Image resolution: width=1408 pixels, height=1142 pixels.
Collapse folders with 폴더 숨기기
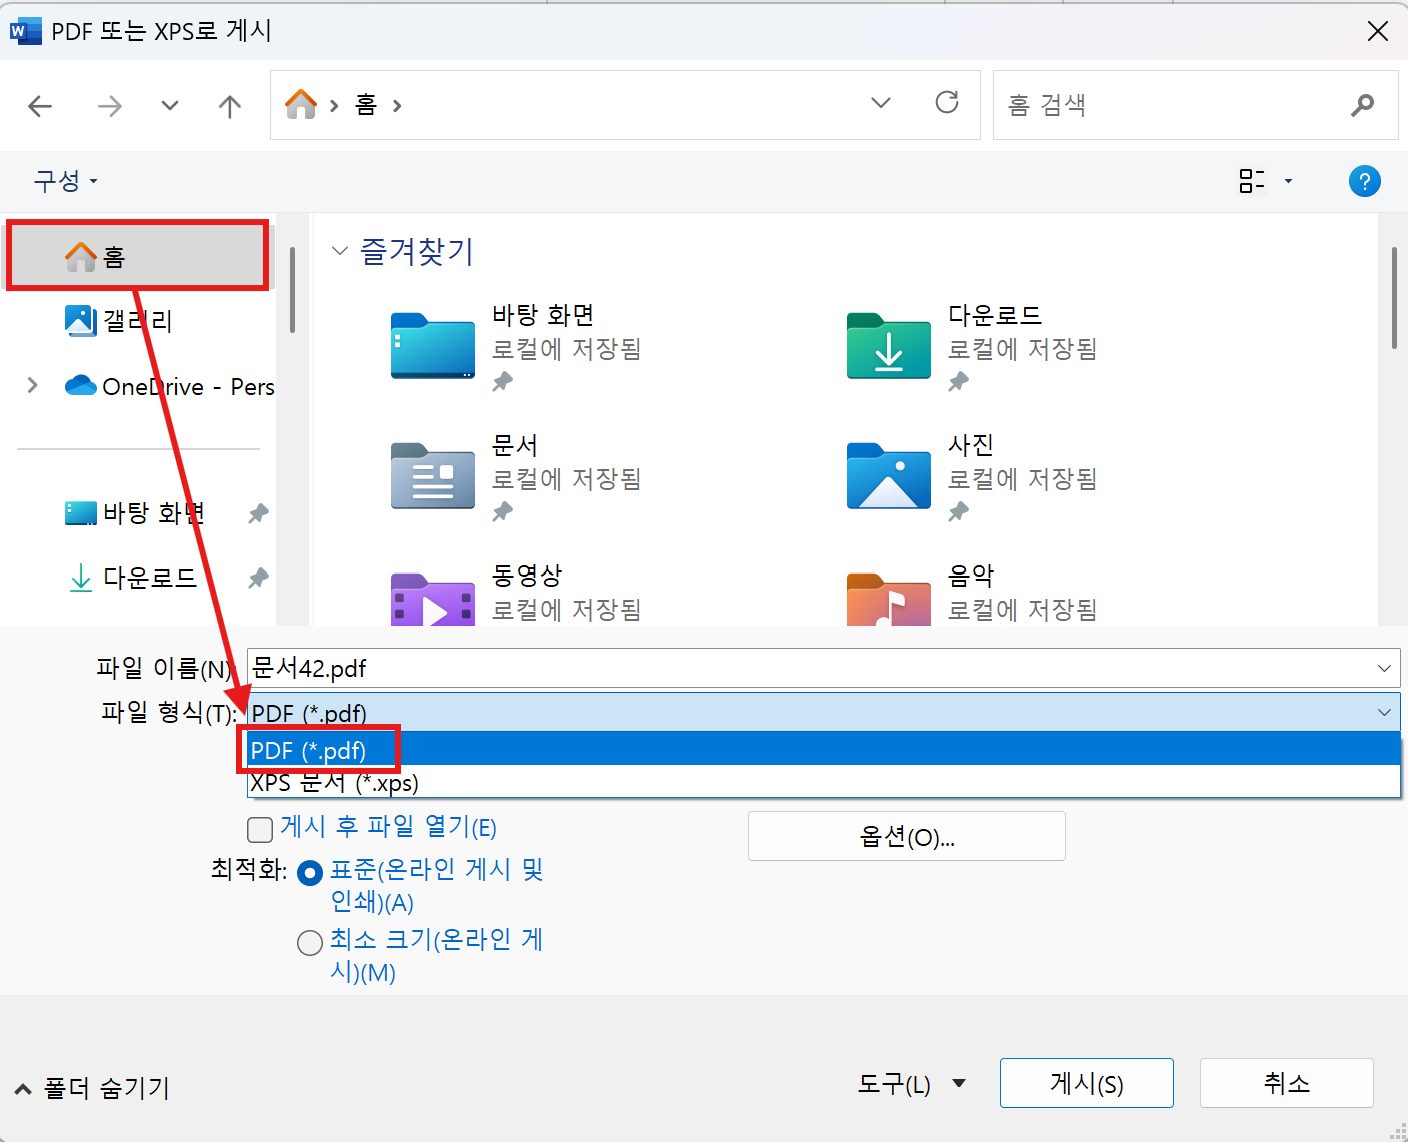click(x=92, y=1088)
